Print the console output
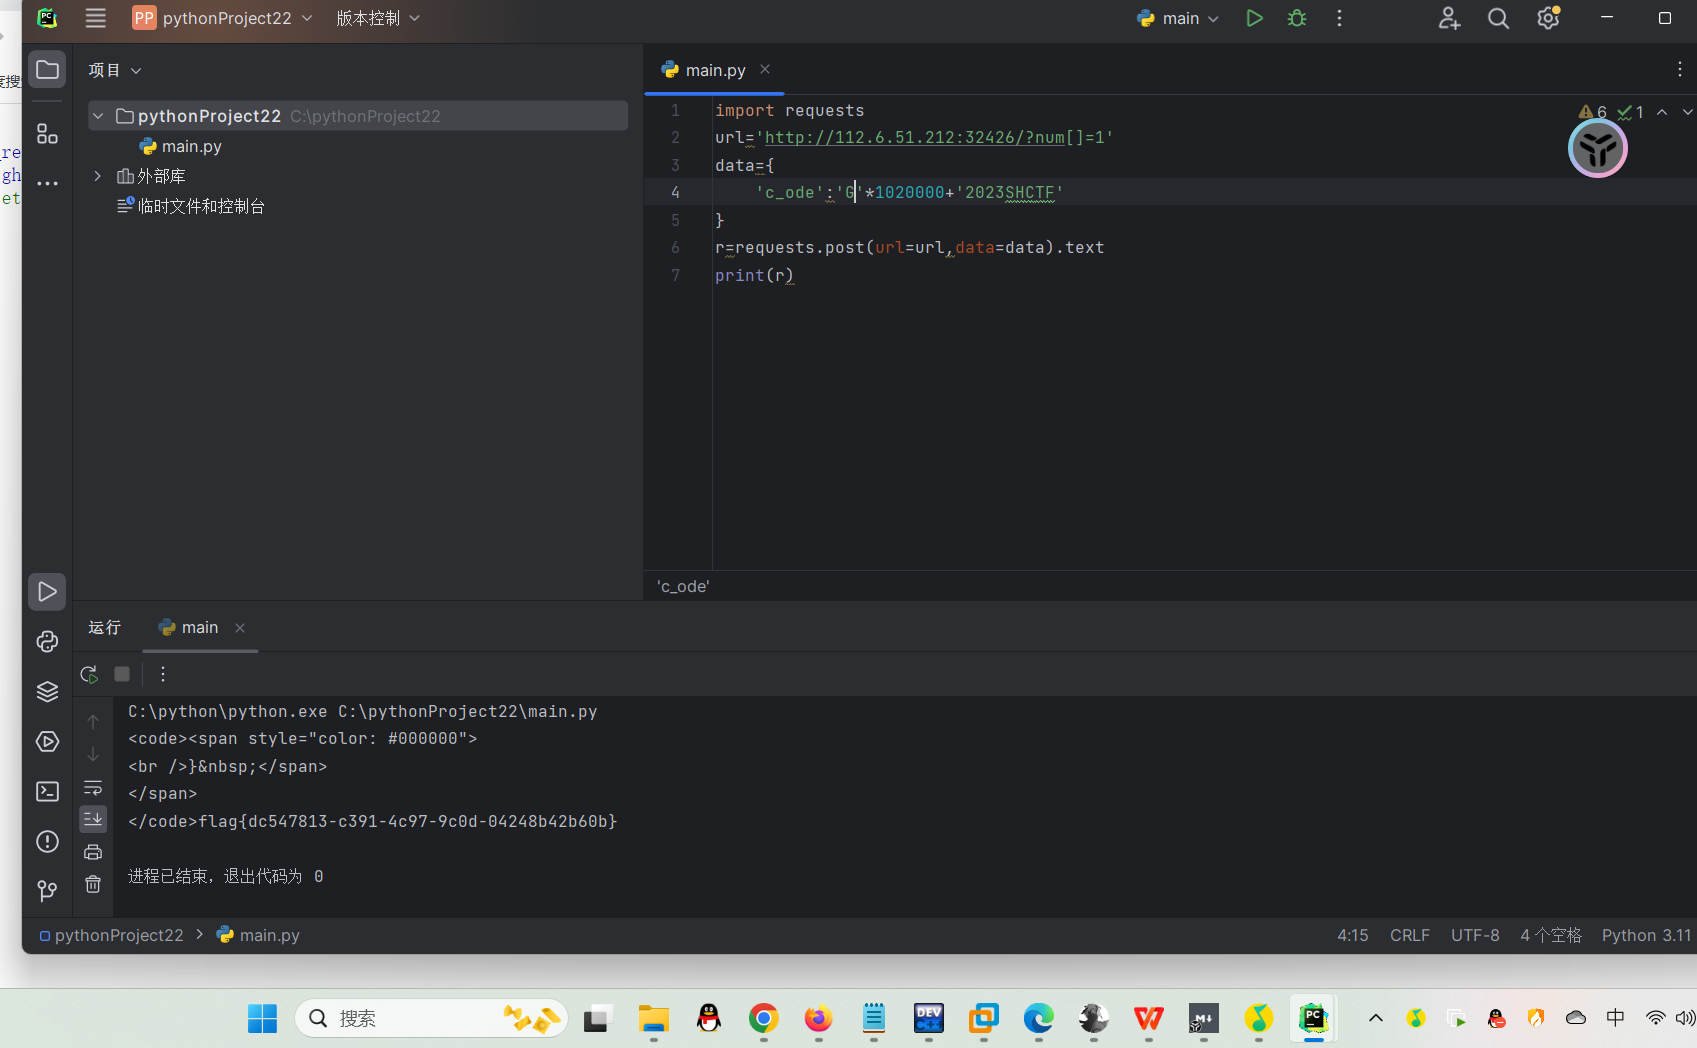1697x1048 pixels. point(93,852)
